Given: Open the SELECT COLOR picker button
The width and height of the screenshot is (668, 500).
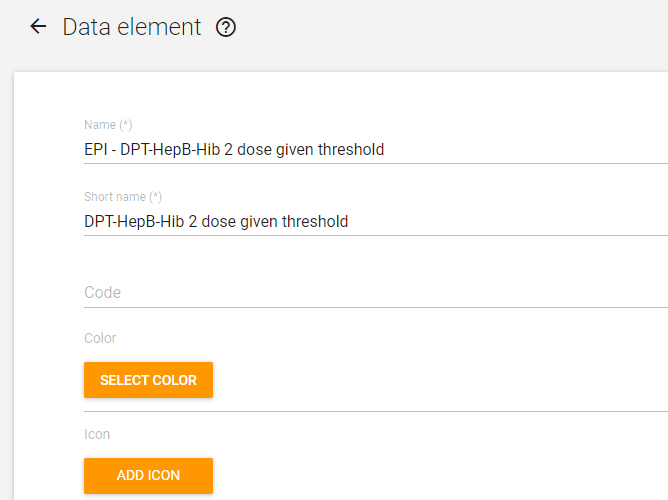Looking at the screenshot, I should (148, 380).
